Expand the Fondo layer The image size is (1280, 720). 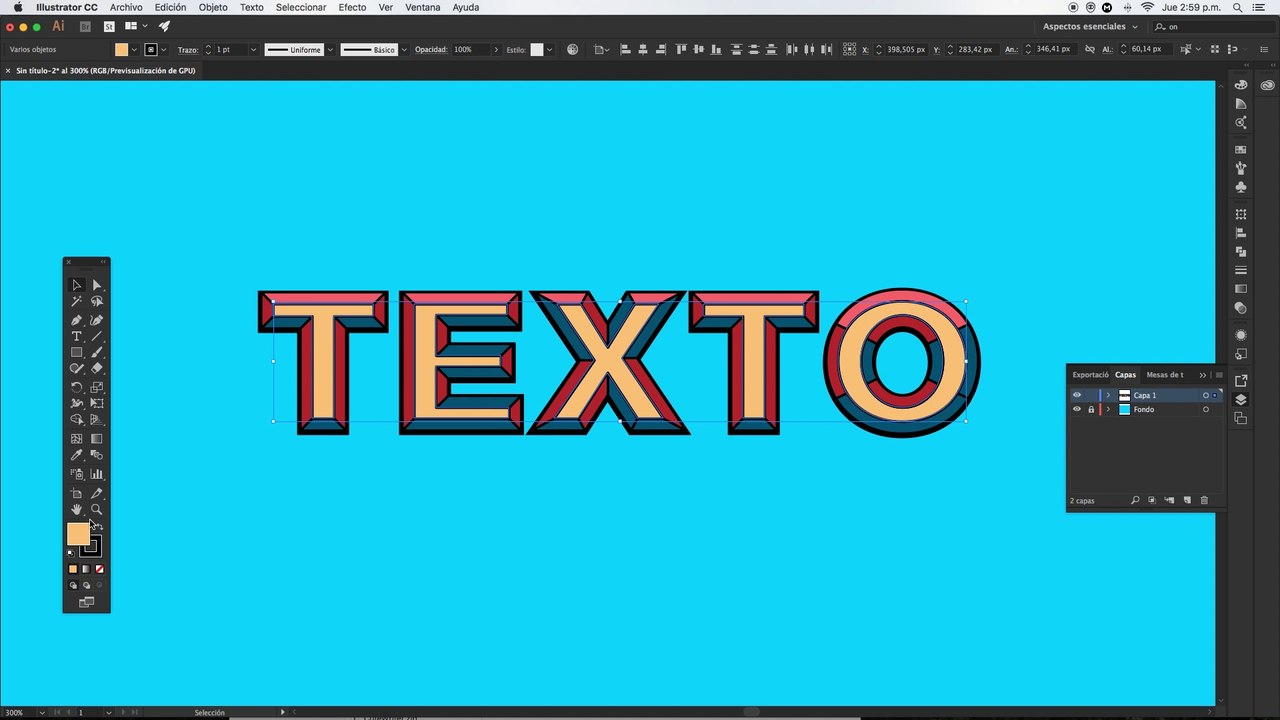(1108, 409)
